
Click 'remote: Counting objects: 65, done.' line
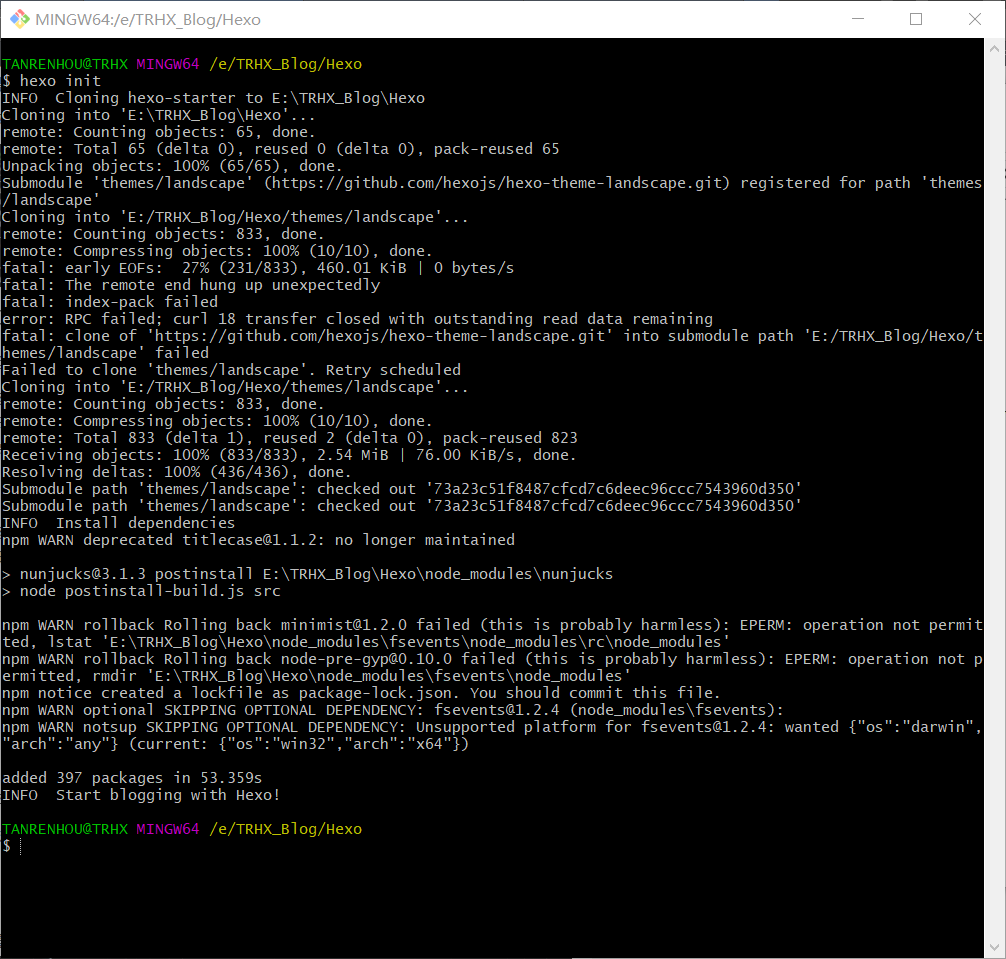pos(158,132)
